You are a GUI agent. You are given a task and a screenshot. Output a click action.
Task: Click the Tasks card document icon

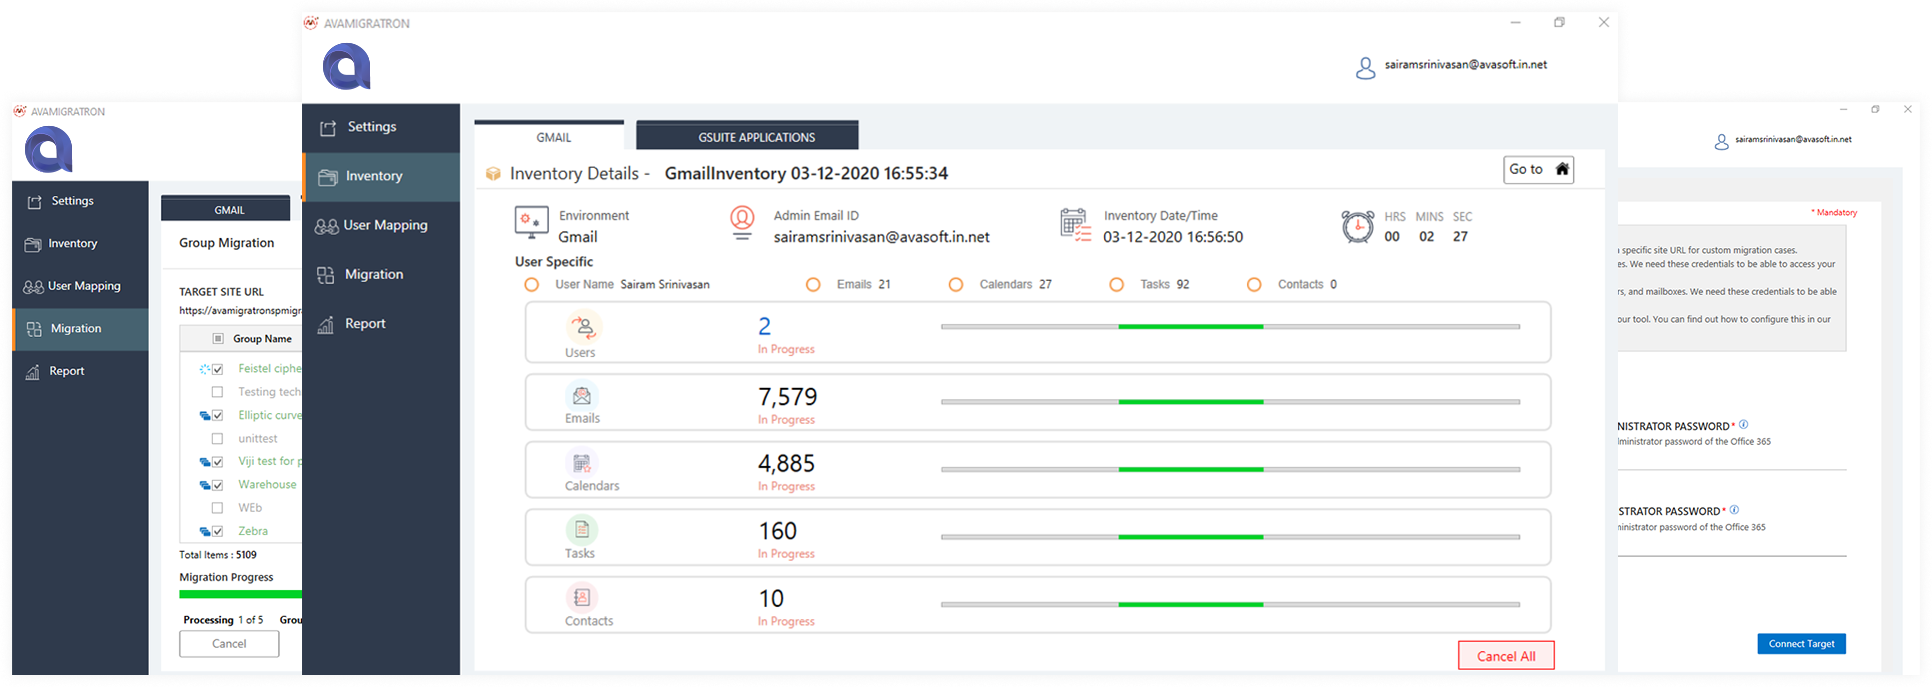(x=582, y=530)
